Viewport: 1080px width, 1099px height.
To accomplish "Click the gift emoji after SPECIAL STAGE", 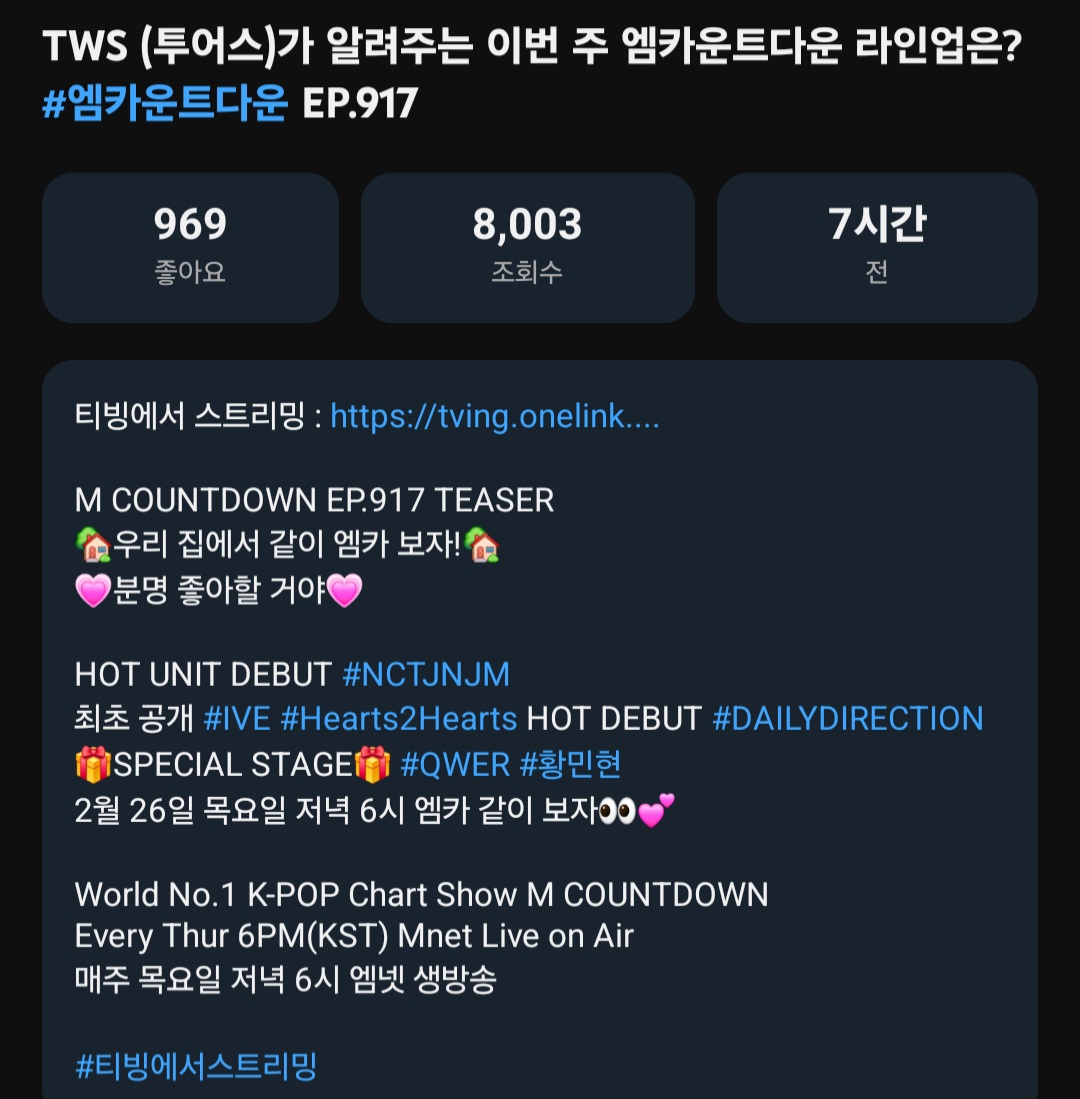I will (x=372, y=764).
